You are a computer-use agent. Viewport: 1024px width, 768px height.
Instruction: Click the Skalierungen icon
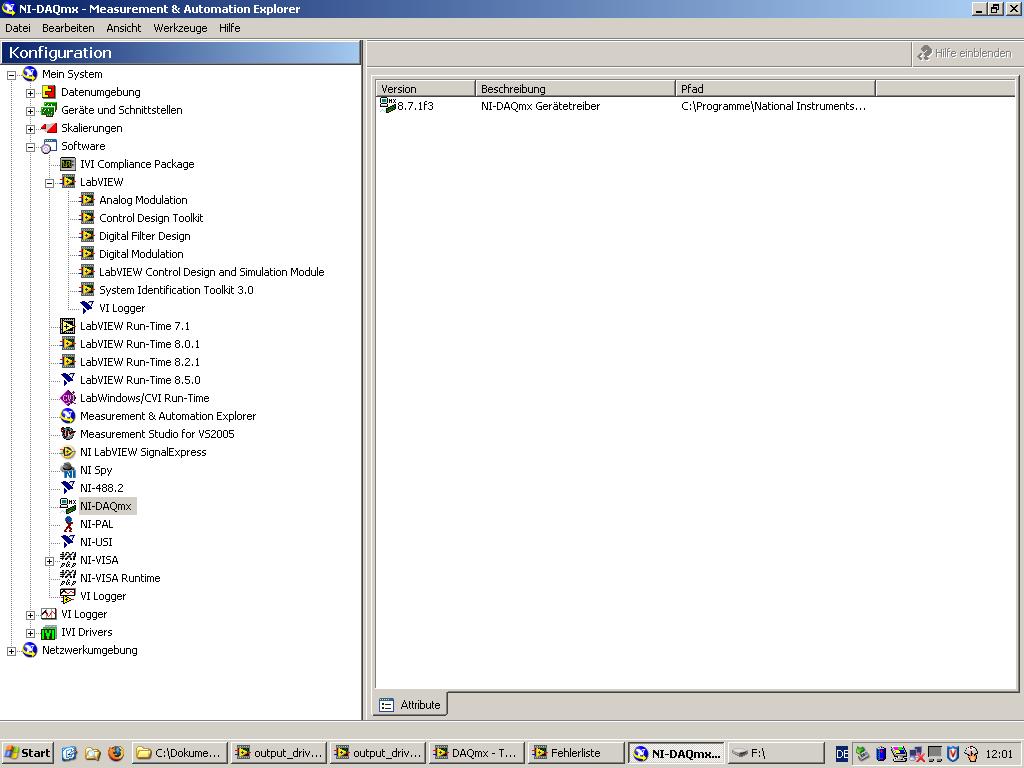click(49, 128)
